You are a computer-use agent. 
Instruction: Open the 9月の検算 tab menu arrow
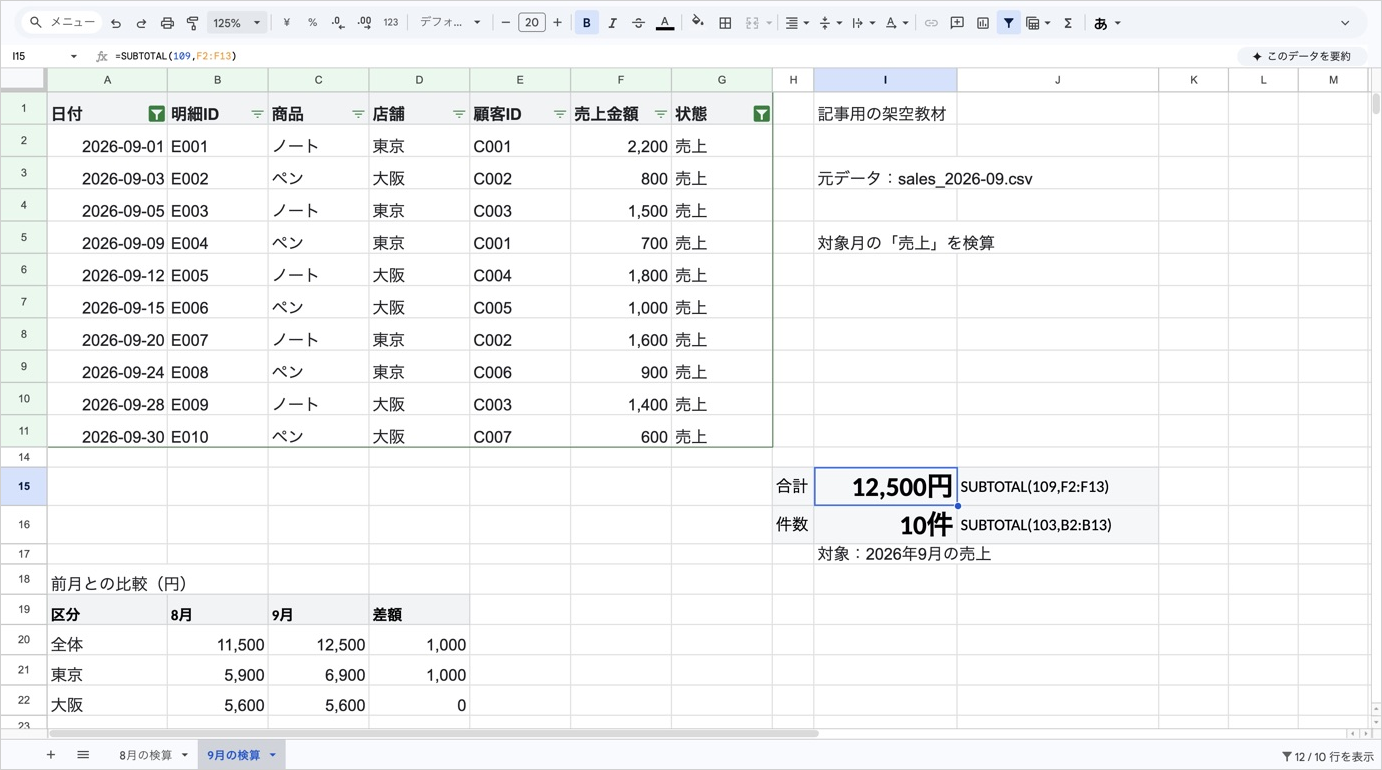272,755
